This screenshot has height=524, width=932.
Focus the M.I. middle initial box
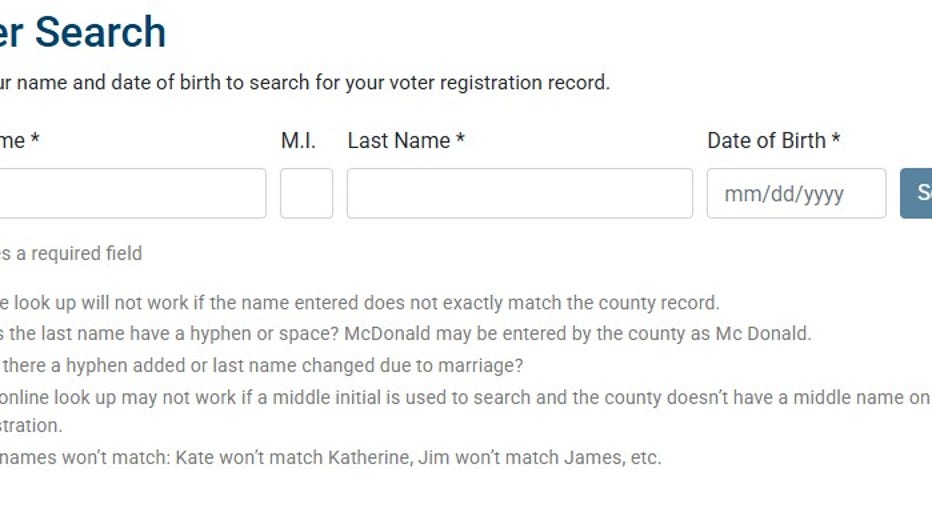pyautogui.click(x=306, y=193)
